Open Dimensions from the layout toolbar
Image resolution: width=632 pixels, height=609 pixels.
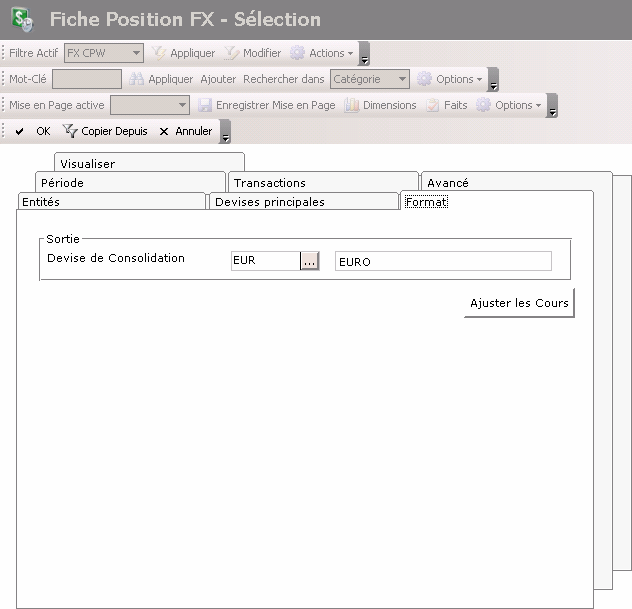[x=380, y=105]
